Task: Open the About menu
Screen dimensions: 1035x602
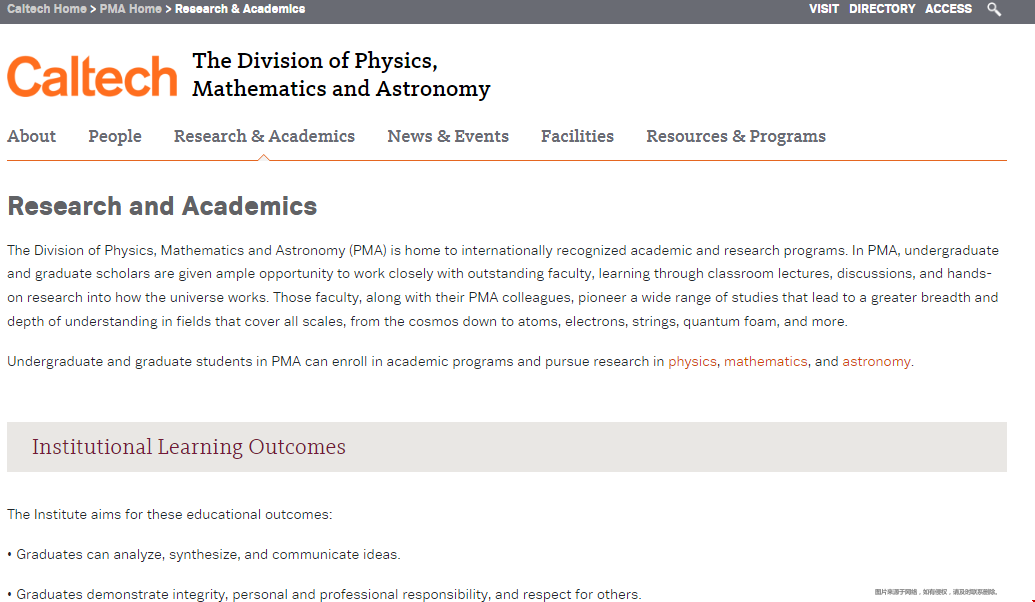Action: (32, 136)
